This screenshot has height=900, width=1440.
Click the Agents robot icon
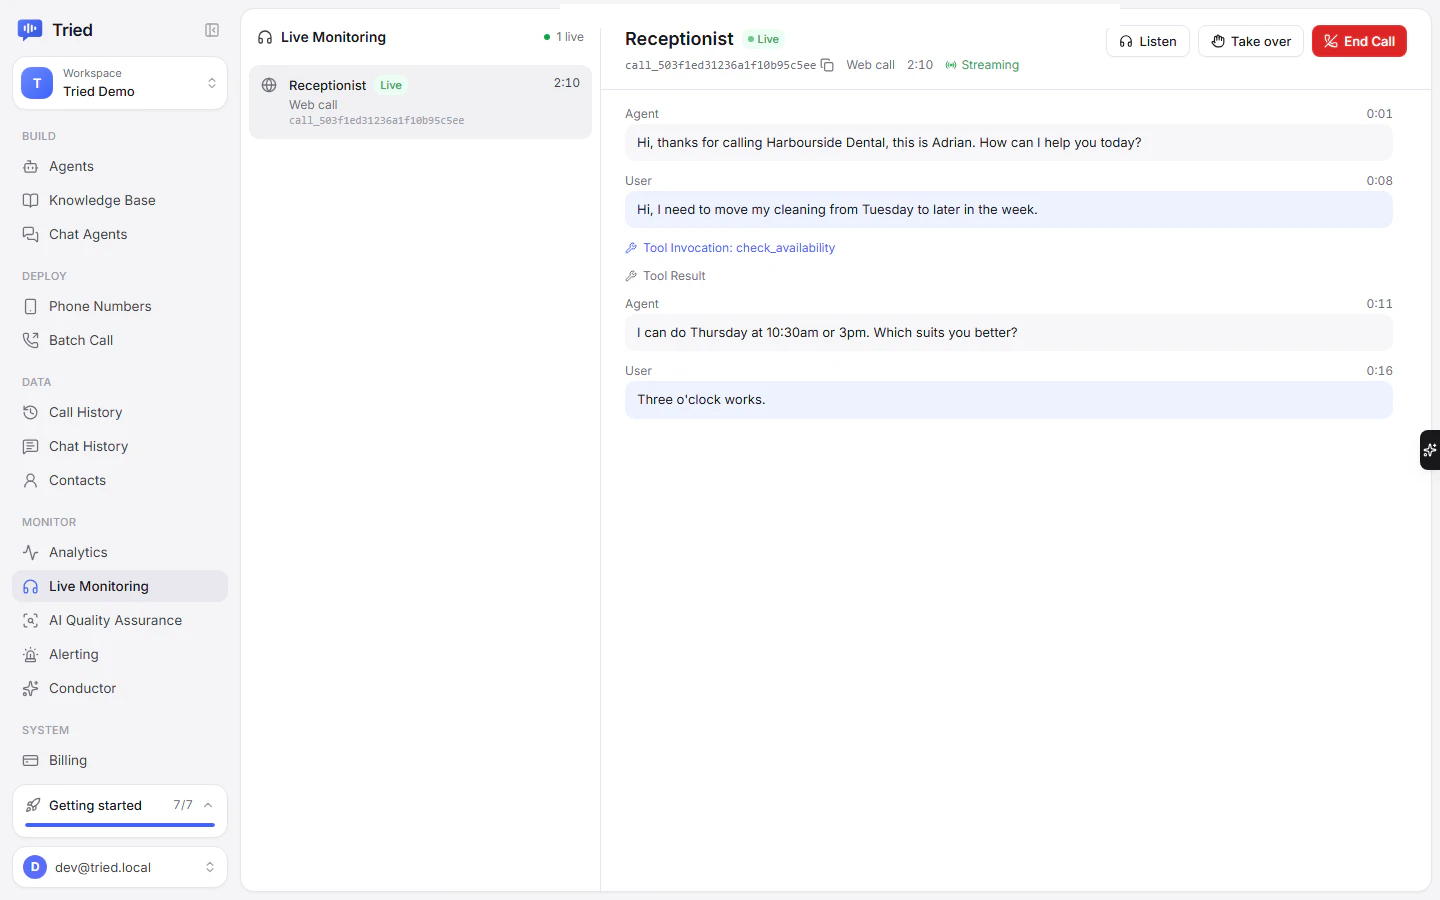(31, 166)
